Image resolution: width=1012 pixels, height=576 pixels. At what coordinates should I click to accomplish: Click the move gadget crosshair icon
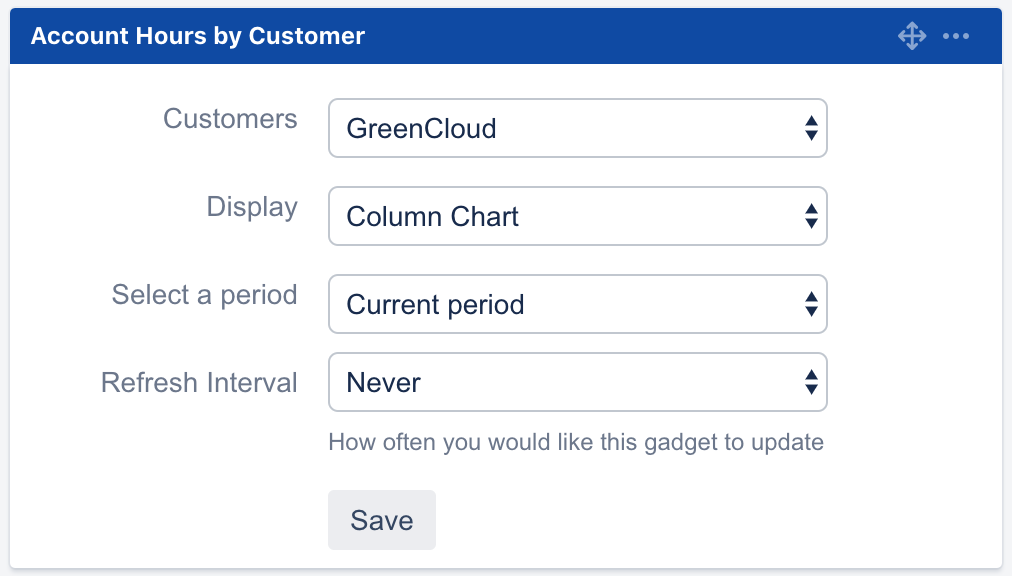pos(911,37)
